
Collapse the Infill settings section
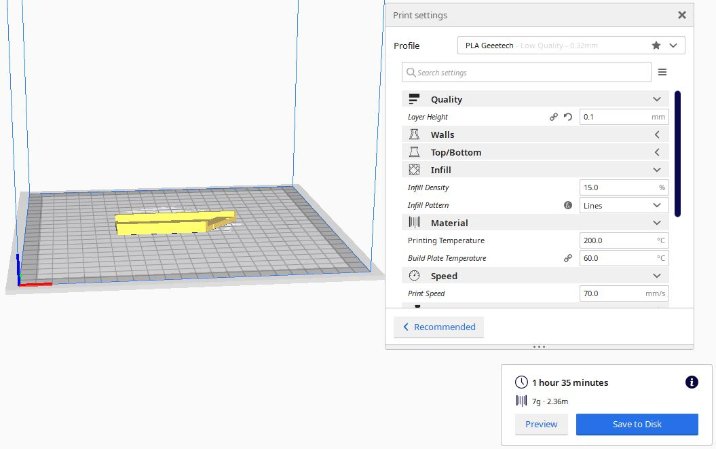point(656,170)
